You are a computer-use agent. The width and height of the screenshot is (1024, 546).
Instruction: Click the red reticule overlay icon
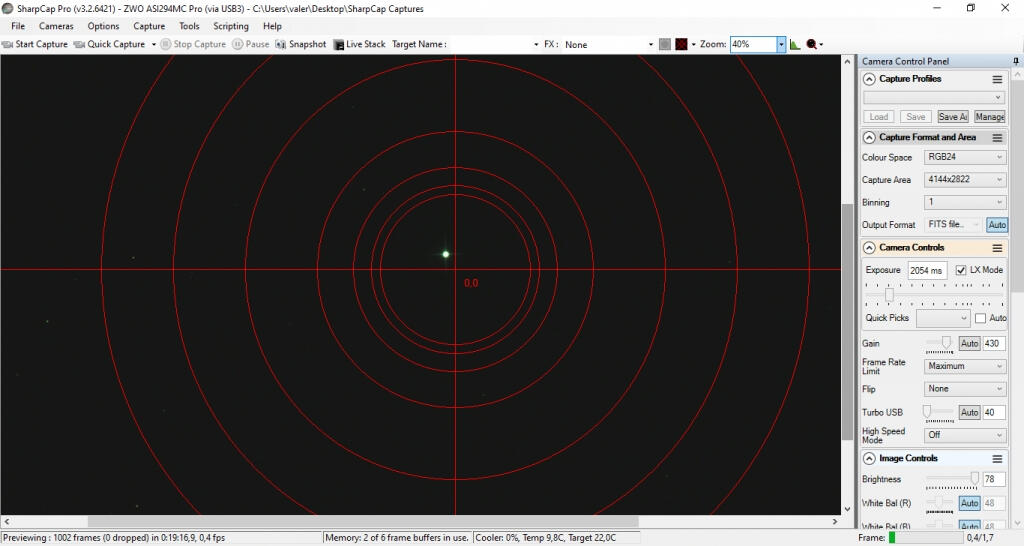[681, 44]
